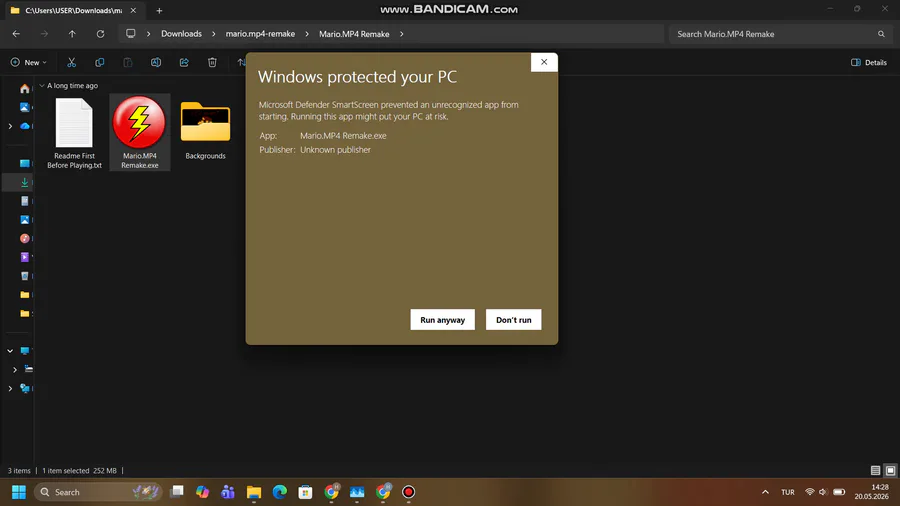Viewport: 900px width, 506px height.
Task: Click the Copy icon in toolbar
Action: (99, 62)
